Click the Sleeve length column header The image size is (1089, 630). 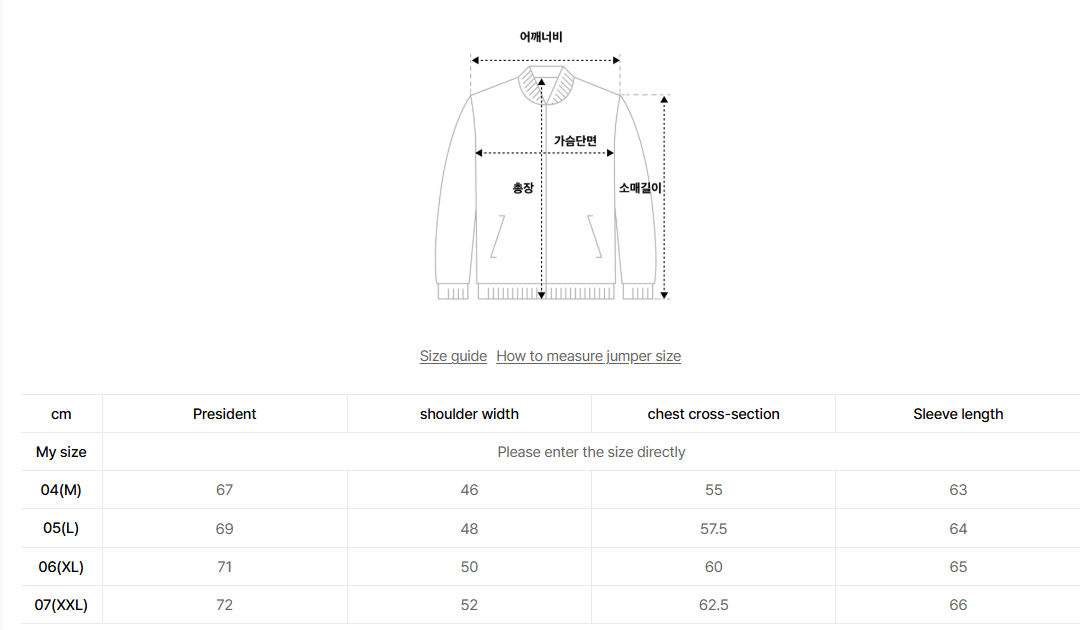pyautogui.click(x=958, y=413)
